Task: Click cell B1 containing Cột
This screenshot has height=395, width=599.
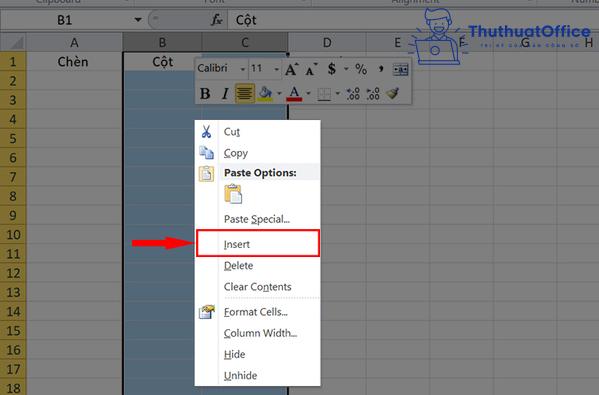Action: coord(162,62)
